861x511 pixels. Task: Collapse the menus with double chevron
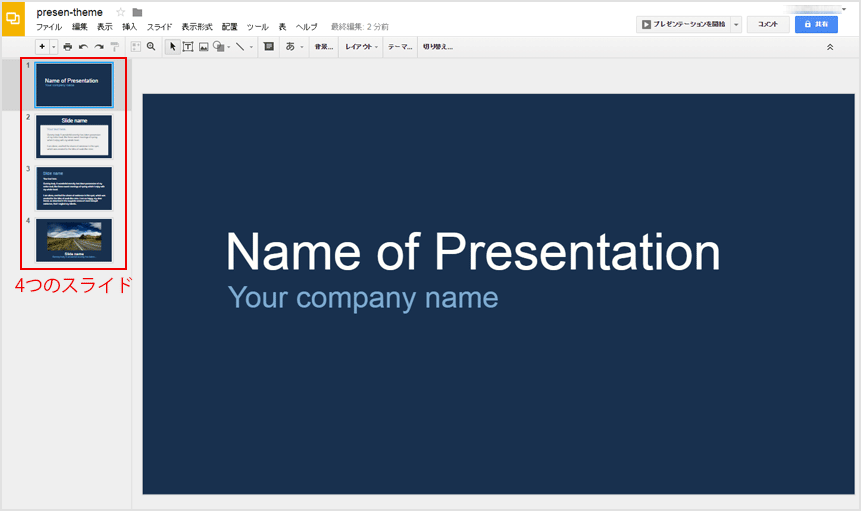[830, 47]
